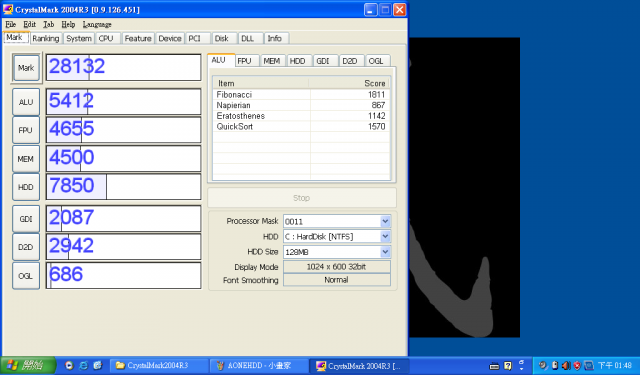Open the red security shield tray icon
Image resolution: width=640 pixels, height=375 pixels.
coord(577,366)
